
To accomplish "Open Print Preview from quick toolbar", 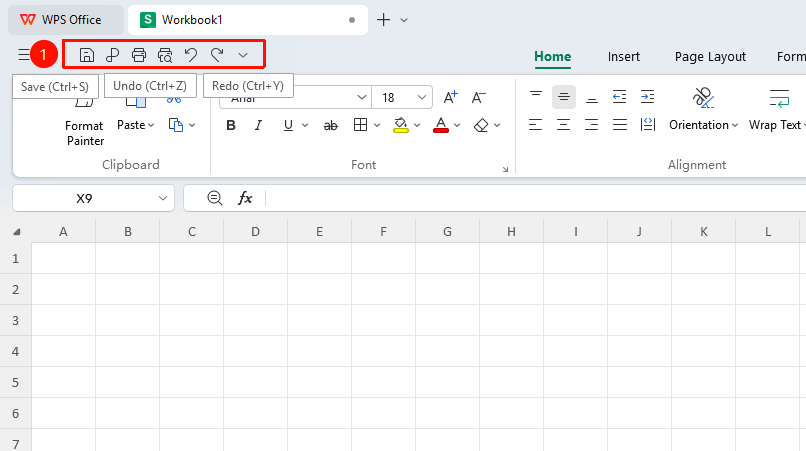I will [x=164, y=55].
